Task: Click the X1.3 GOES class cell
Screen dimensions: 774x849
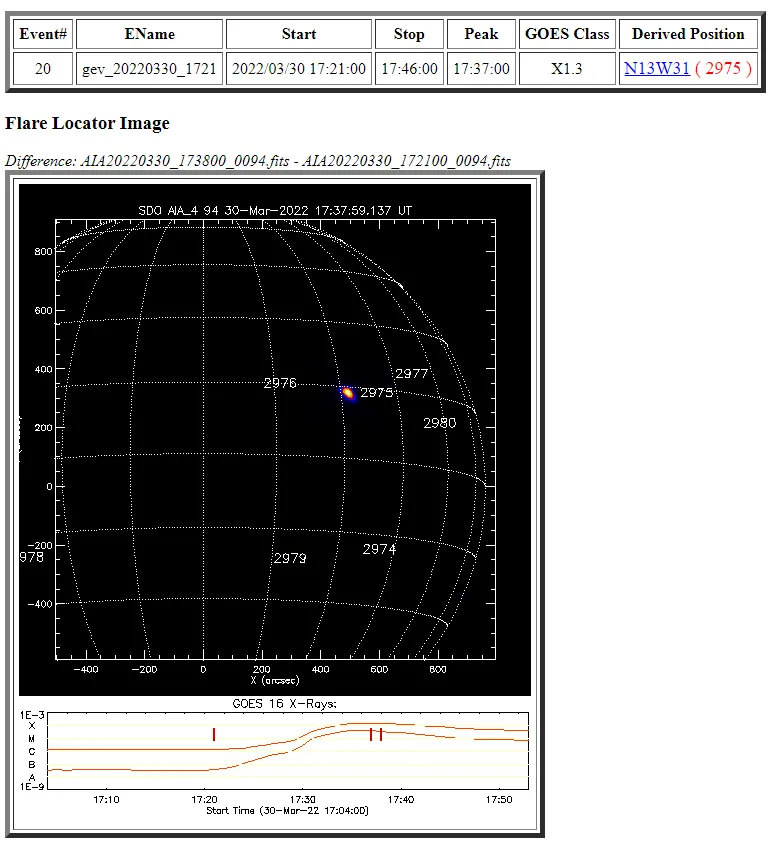Action: [x=567, y=69]
